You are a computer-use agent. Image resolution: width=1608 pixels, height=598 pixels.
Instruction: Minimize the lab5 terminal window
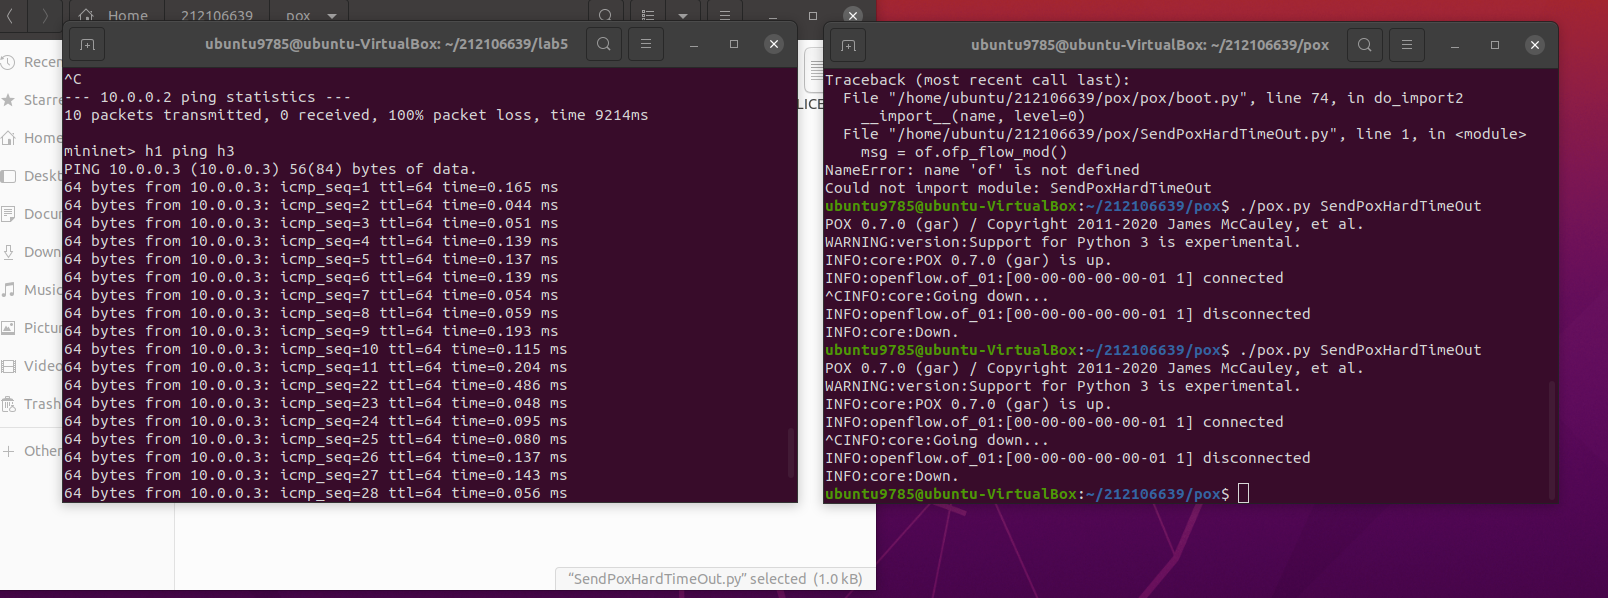694,45
